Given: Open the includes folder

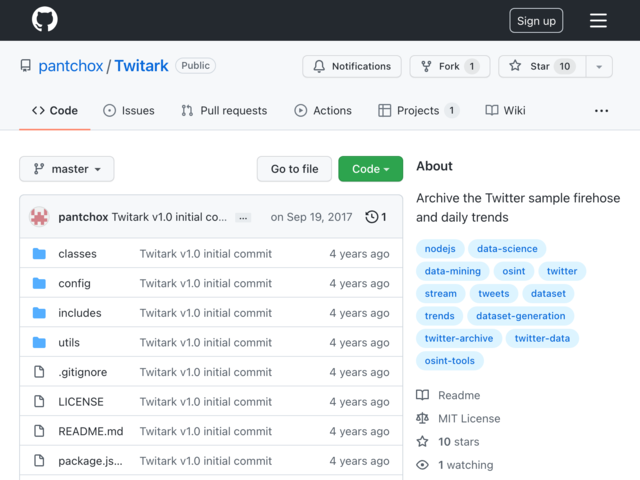Looking at the screenshot, I should pos(80,313).
